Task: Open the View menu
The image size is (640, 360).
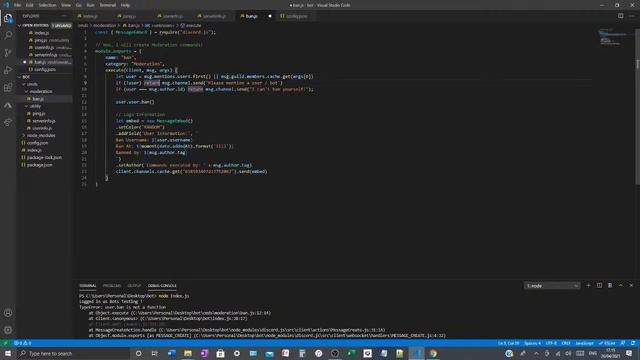Action: (66, 5)
